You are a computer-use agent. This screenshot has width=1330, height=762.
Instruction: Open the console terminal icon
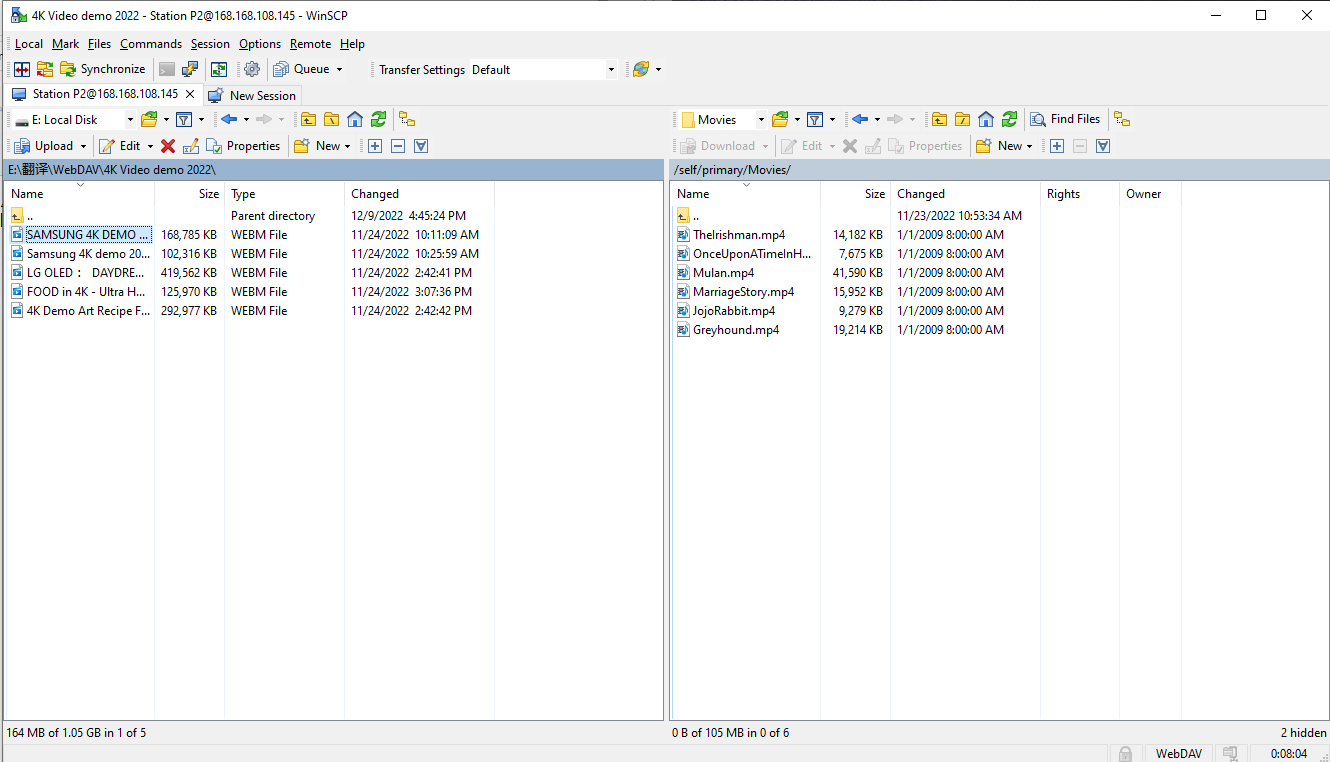(167, 69)
